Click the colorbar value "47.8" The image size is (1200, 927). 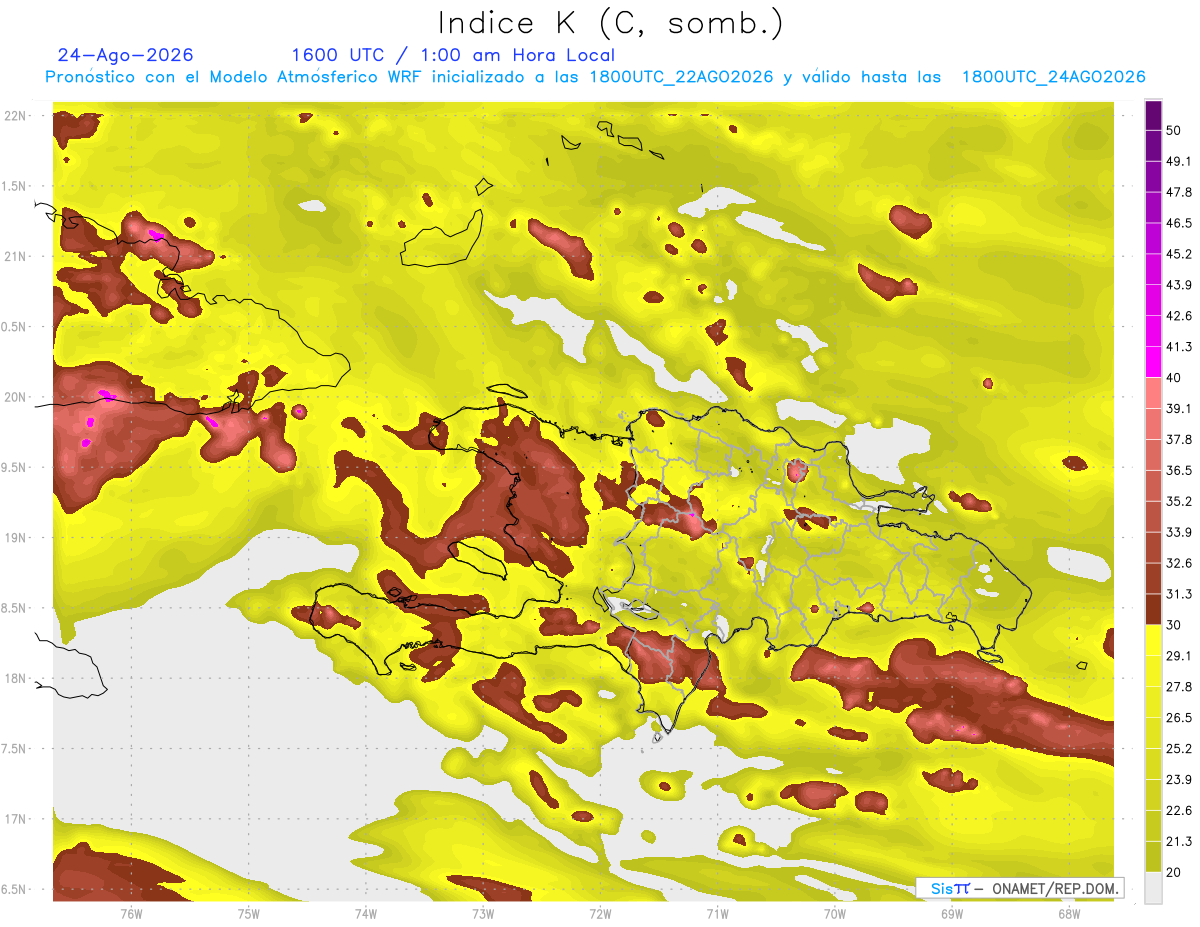pyautogui.click(x=1178, y=192)
